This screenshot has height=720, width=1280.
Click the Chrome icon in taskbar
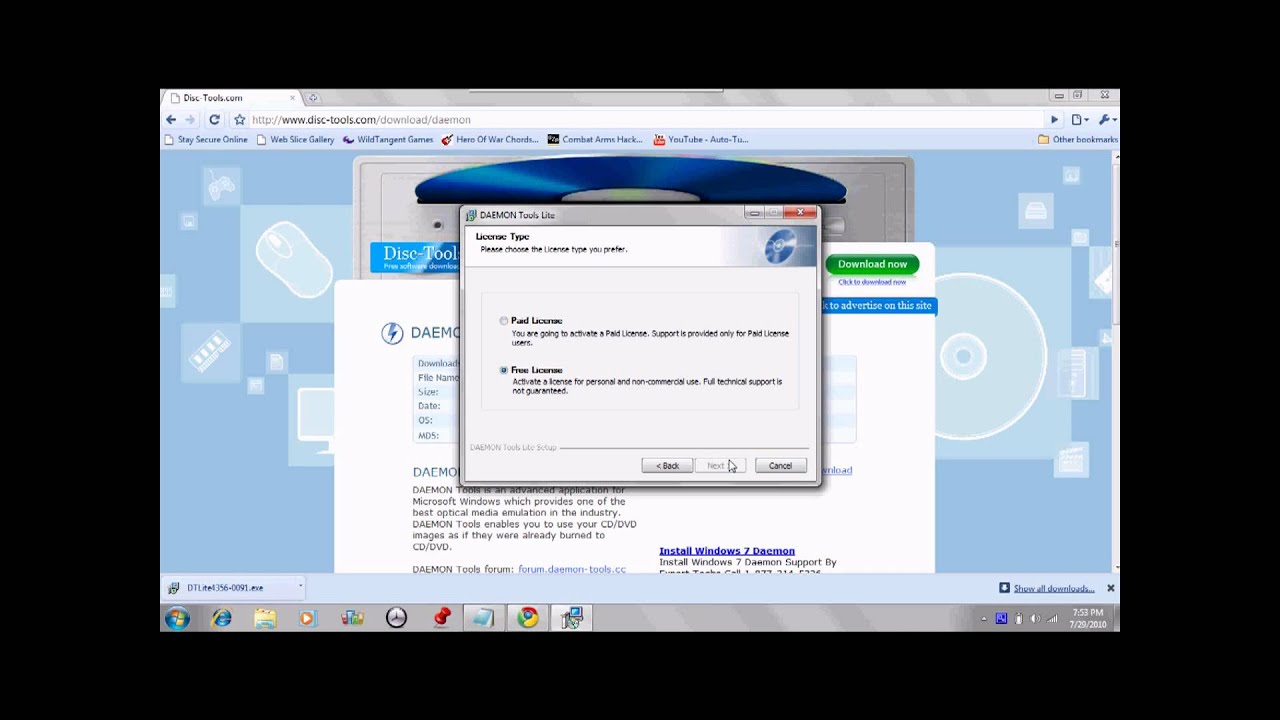click(528, 619)
